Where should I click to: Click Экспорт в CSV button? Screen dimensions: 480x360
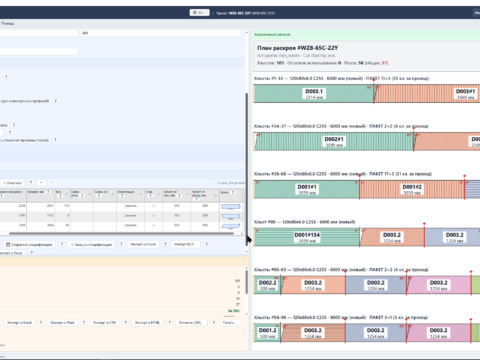(104, 323)
